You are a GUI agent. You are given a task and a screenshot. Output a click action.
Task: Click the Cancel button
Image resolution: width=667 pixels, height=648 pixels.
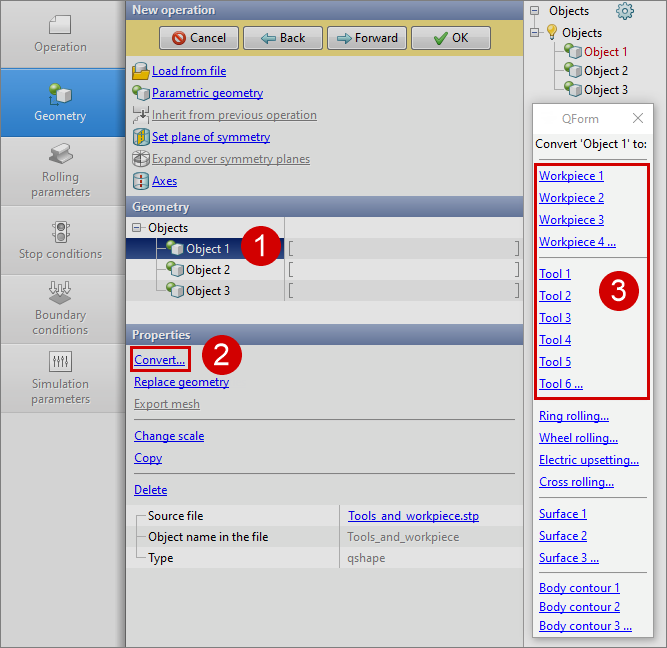[199, 38]
